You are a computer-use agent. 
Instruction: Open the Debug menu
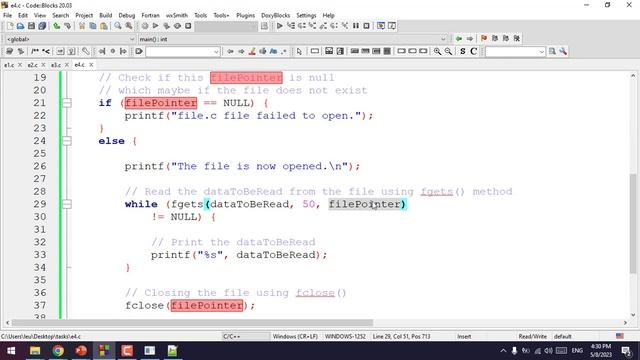127,16
